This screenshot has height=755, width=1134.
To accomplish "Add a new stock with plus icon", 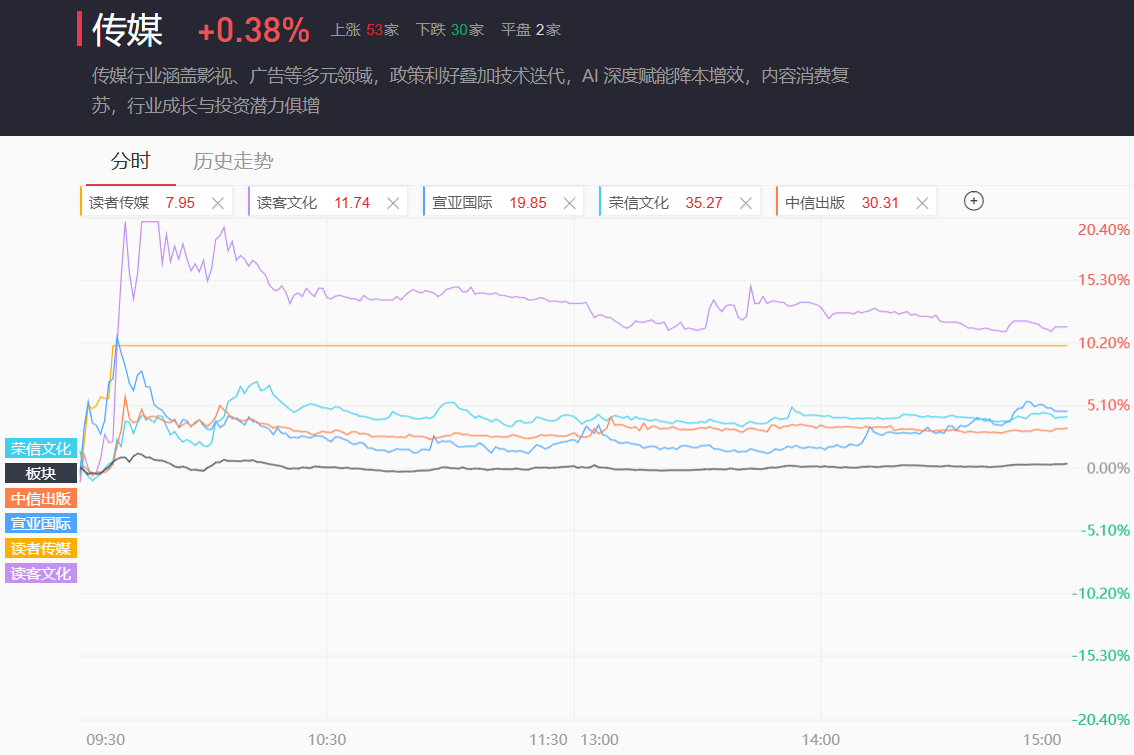I will point(974,201).
